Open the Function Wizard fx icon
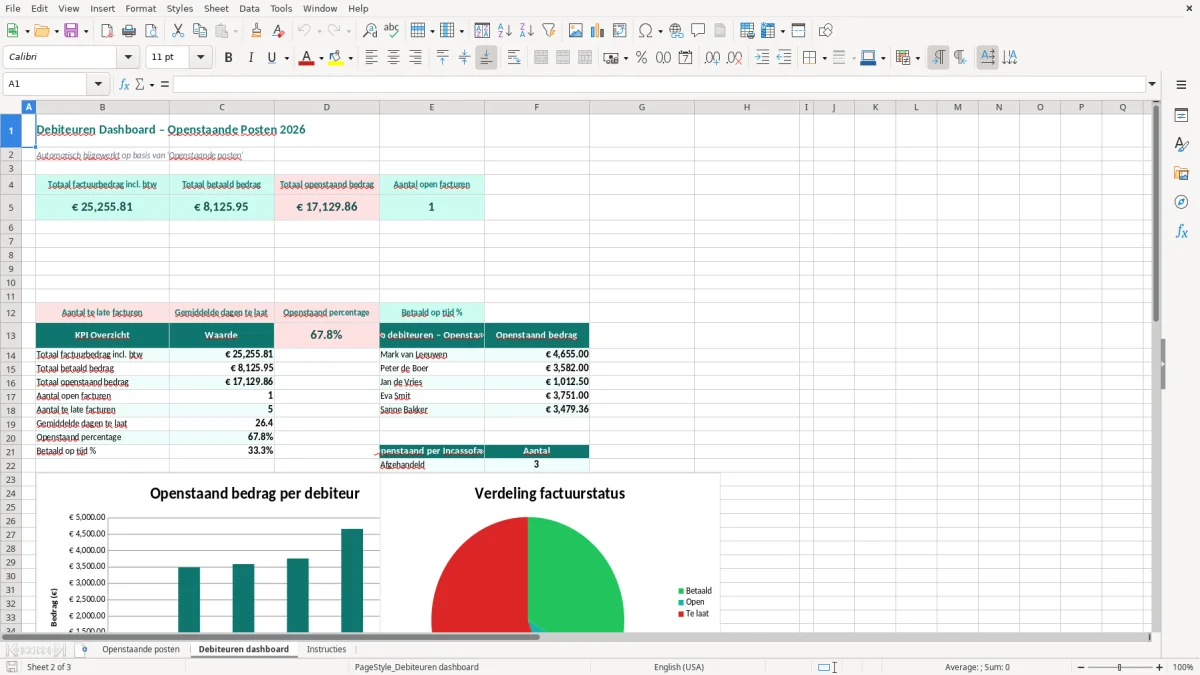This screenshot has width=1200, height=675. click(124, 84)
